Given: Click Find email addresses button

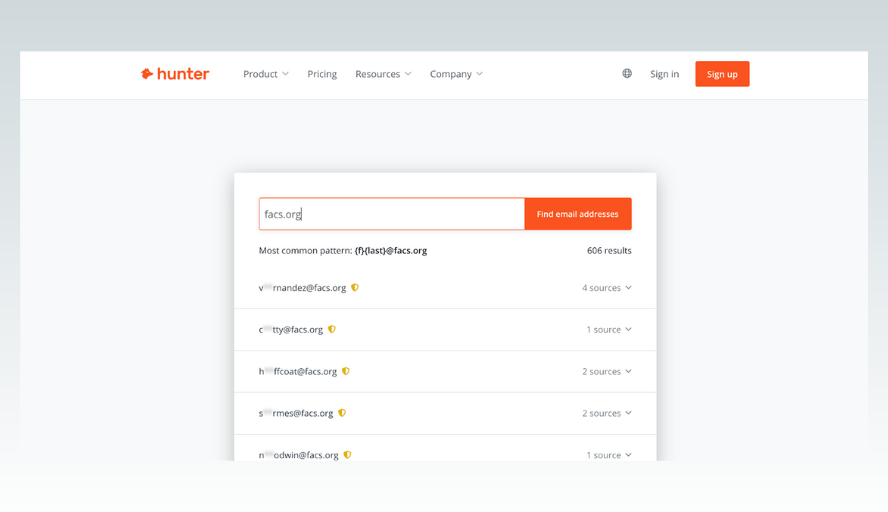Looking at the screenshot, I should (x=577, y=214).
